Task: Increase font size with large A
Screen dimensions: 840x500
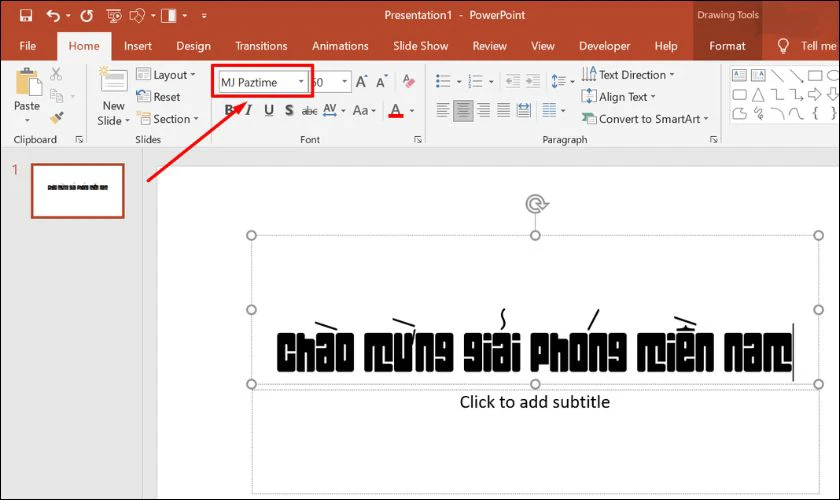Action: 362,81
